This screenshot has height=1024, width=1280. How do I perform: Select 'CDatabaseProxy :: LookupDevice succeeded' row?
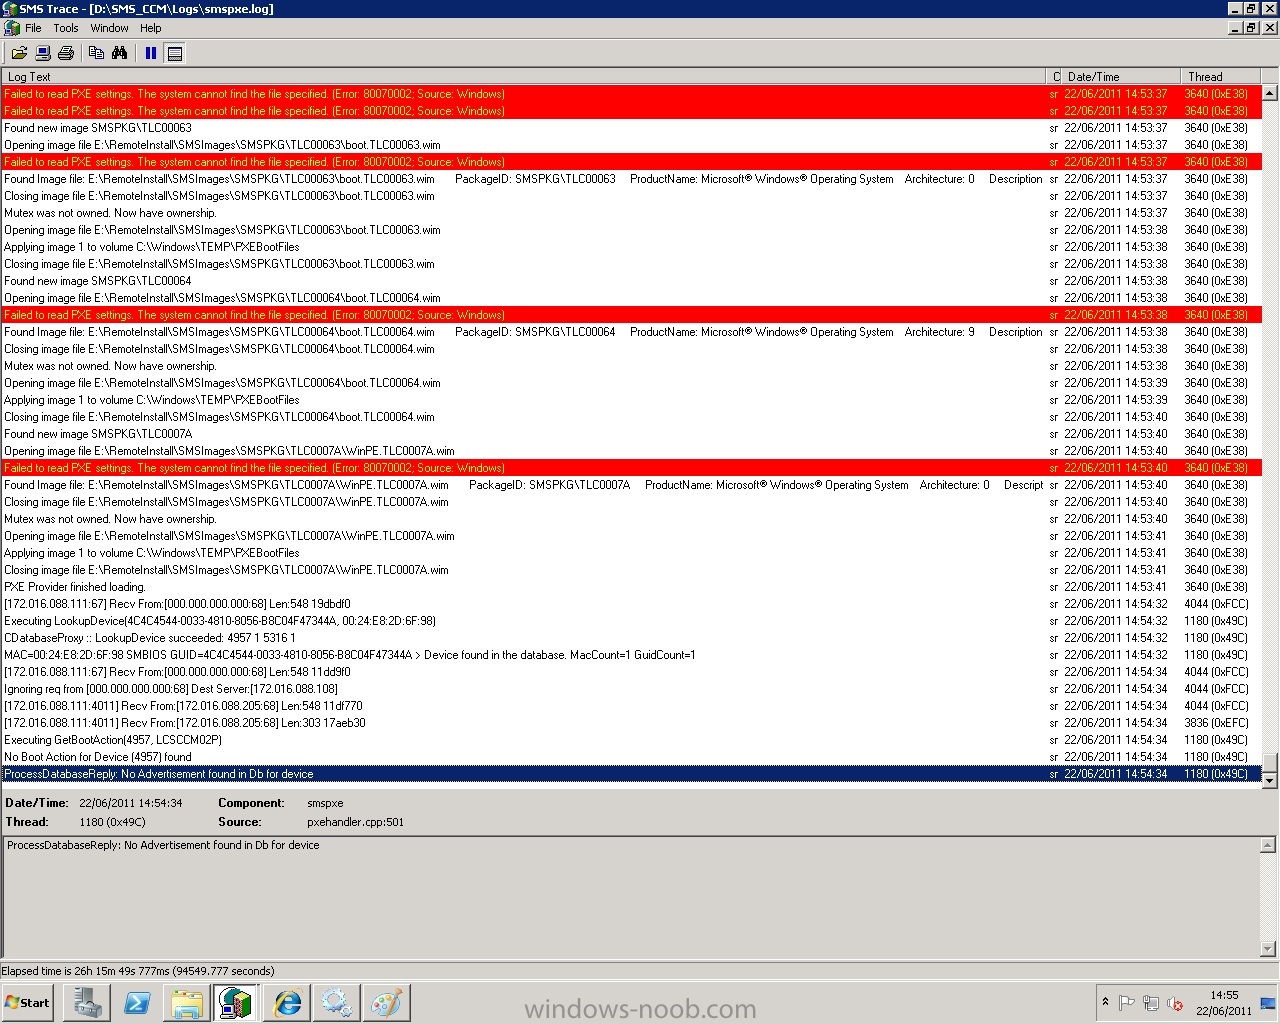pyautogui.click(x=632, y=638)
